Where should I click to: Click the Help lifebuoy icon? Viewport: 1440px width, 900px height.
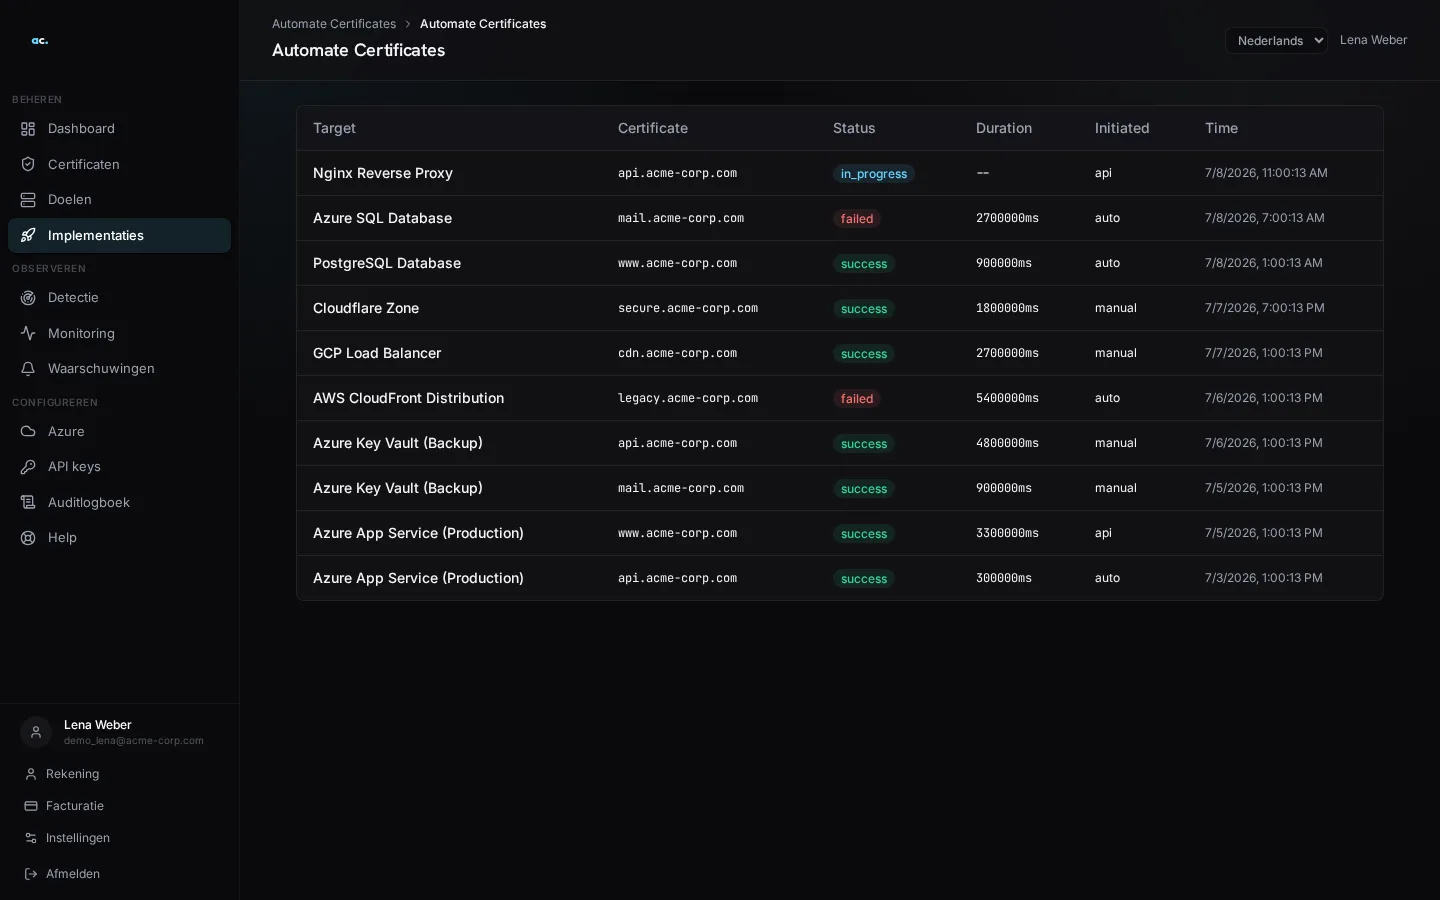(28, 538)
